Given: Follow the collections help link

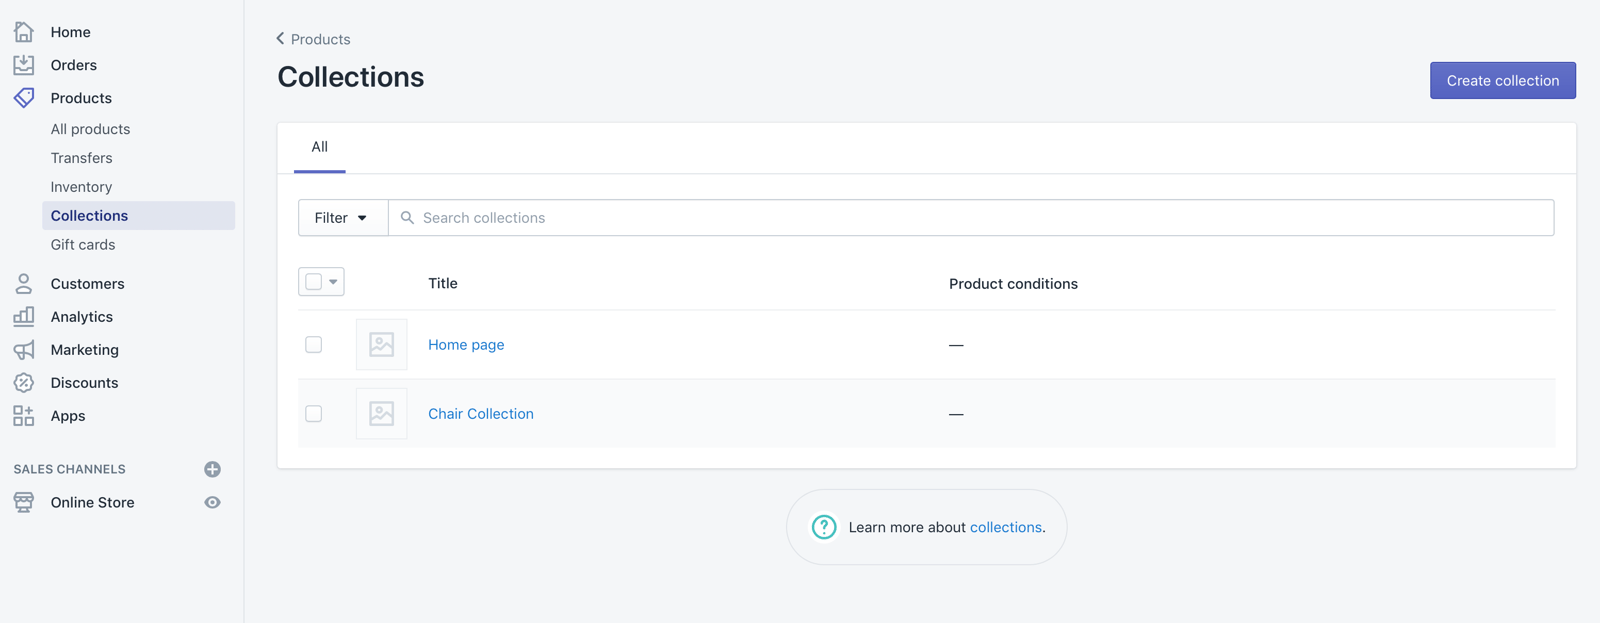Looking at the screenshot, I should [1006, 527].
